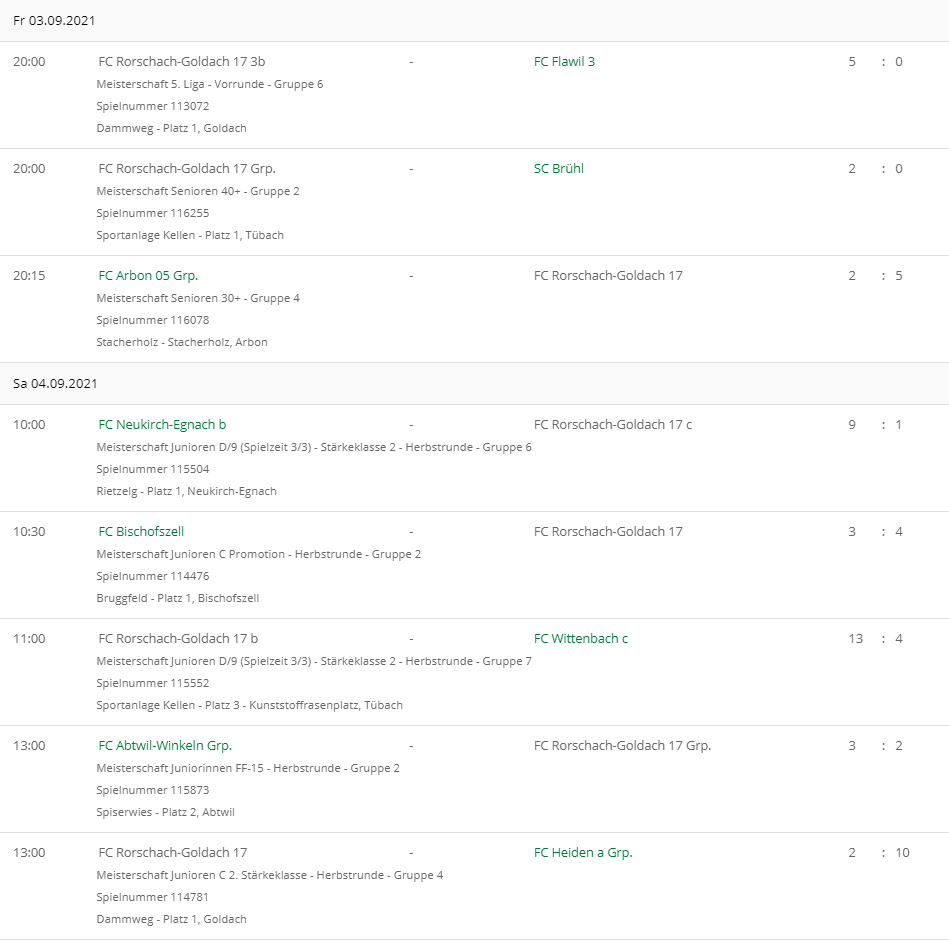
Task: Click the 2 : 10 match score
Action: tap(878, 853)
